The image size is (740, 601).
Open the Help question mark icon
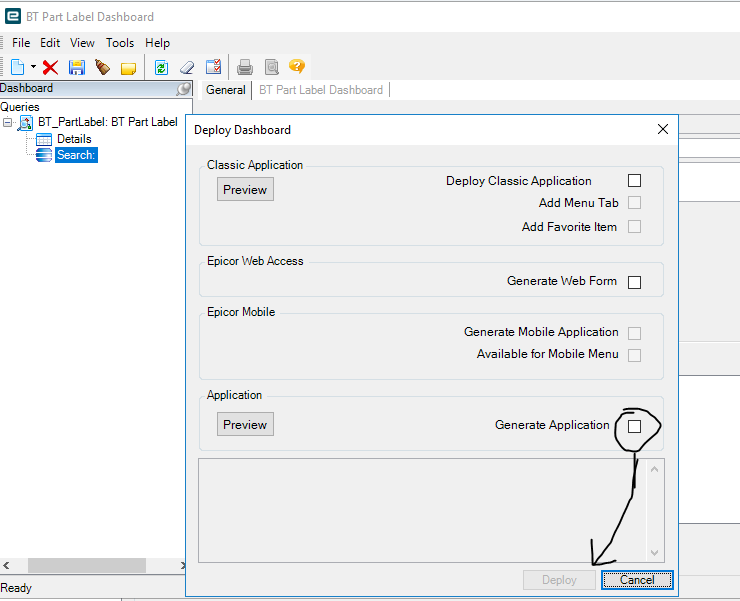coord(297,66)
